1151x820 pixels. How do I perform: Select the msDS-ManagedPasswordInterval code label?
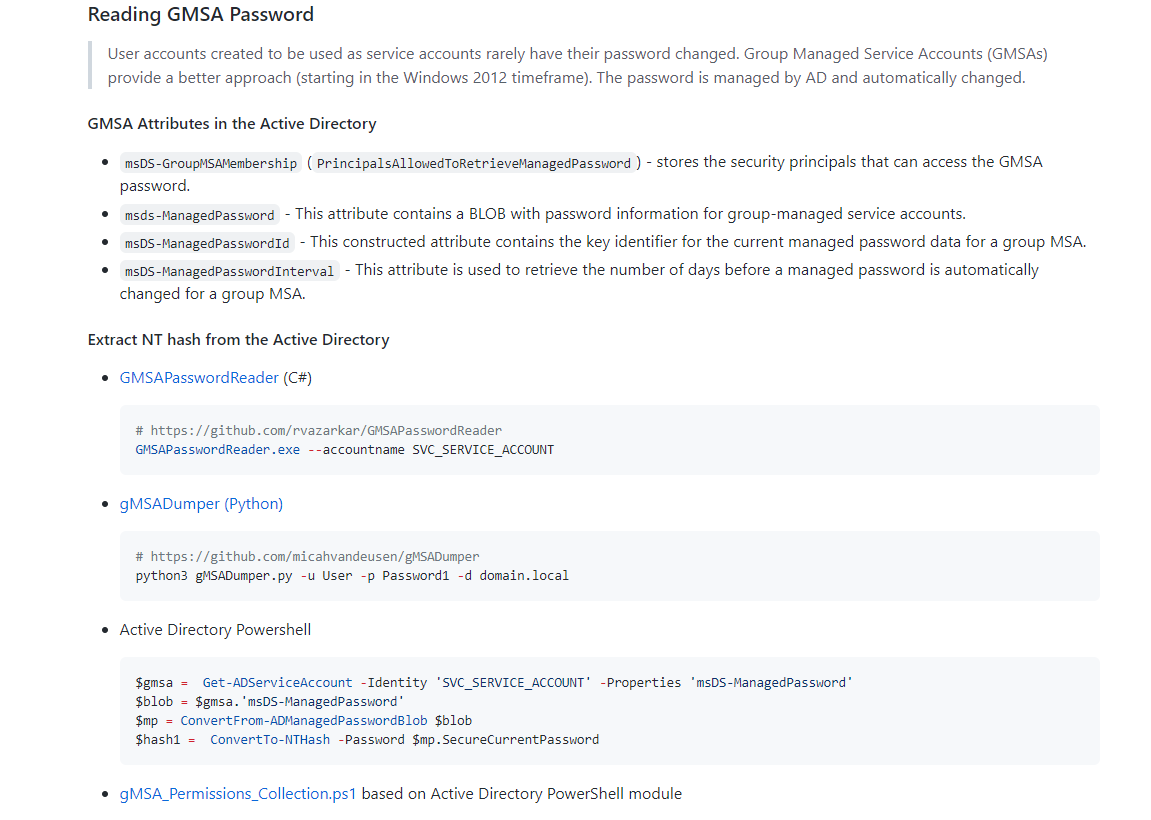pos(229,271)
